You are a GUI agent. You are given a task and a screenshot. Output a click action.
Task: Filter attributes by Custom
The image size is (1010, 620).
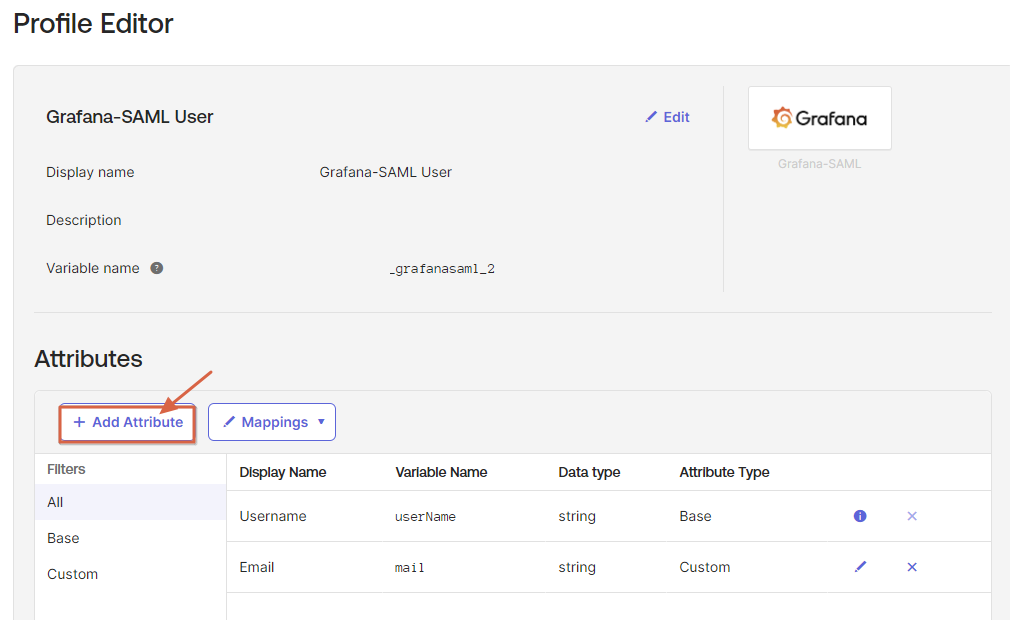73,574
